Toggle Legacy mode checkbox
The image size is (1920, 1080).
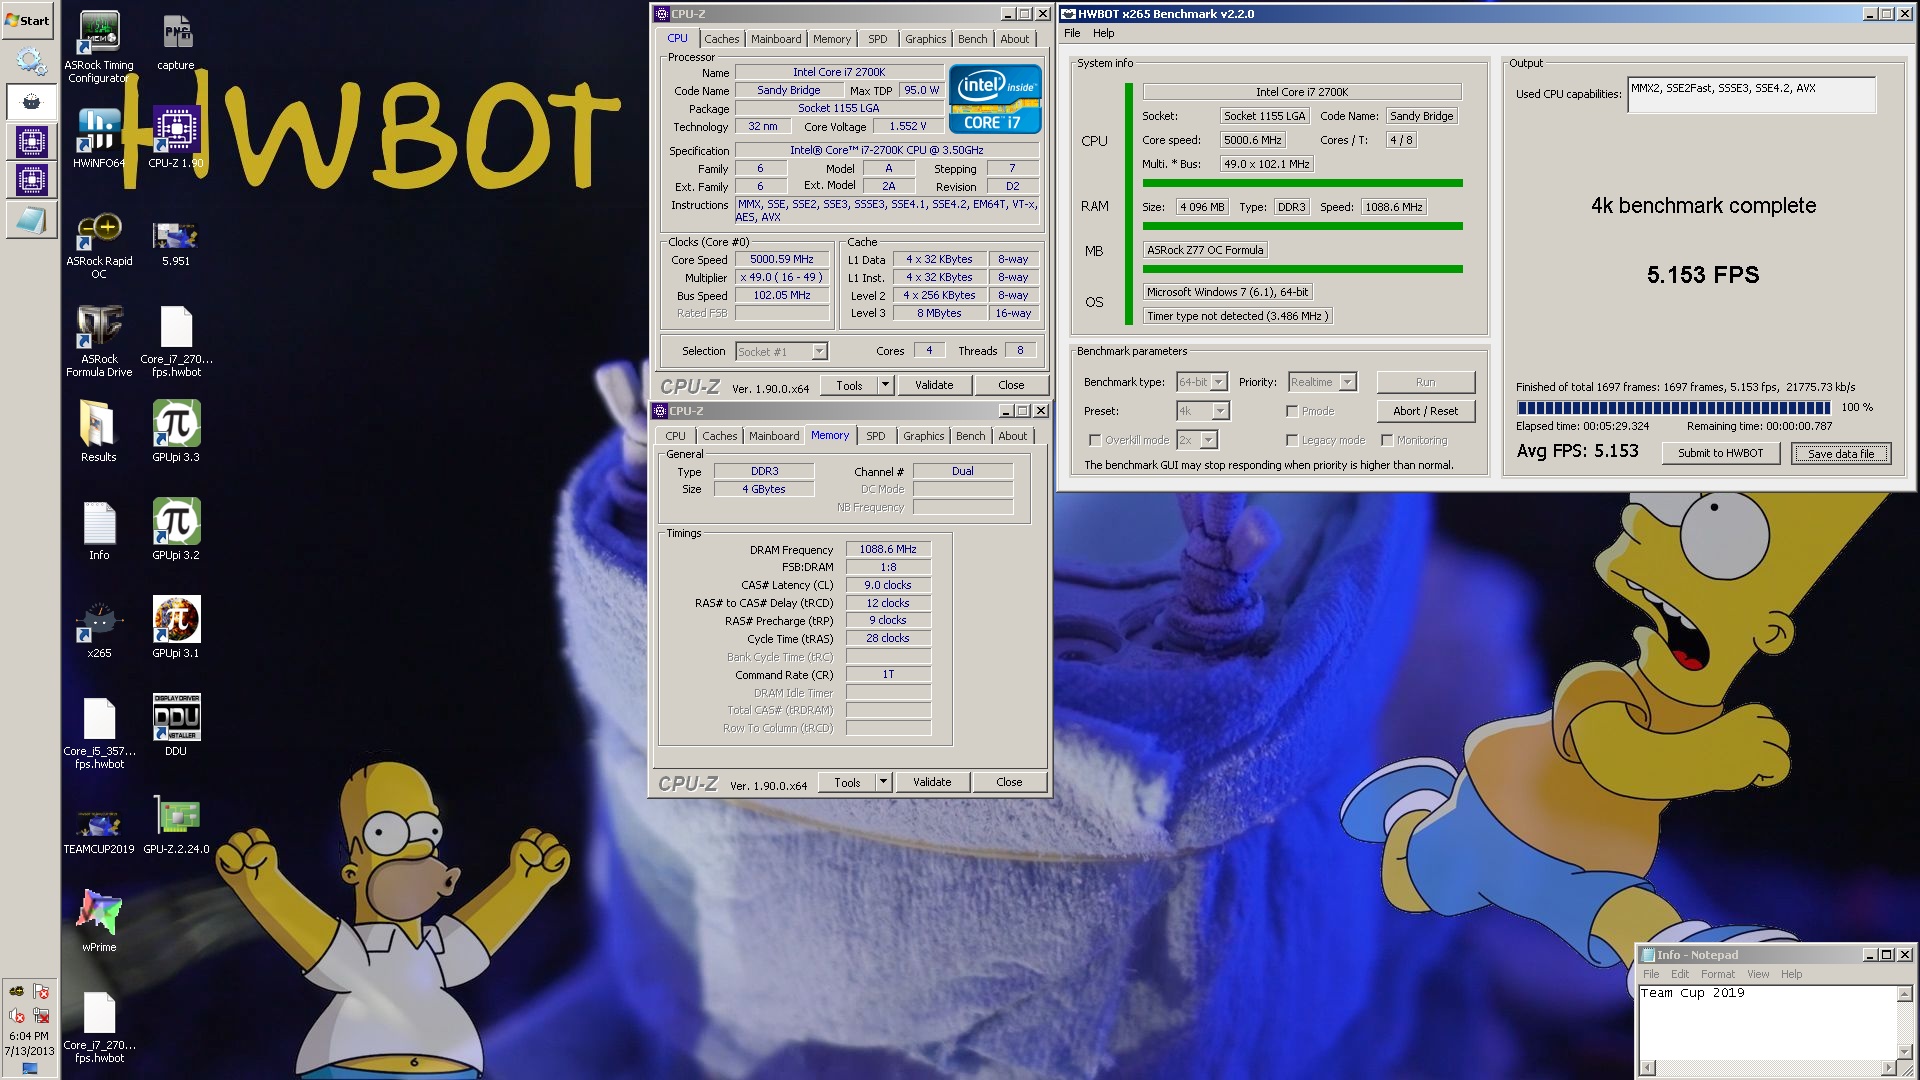(x=1292, y=440)
